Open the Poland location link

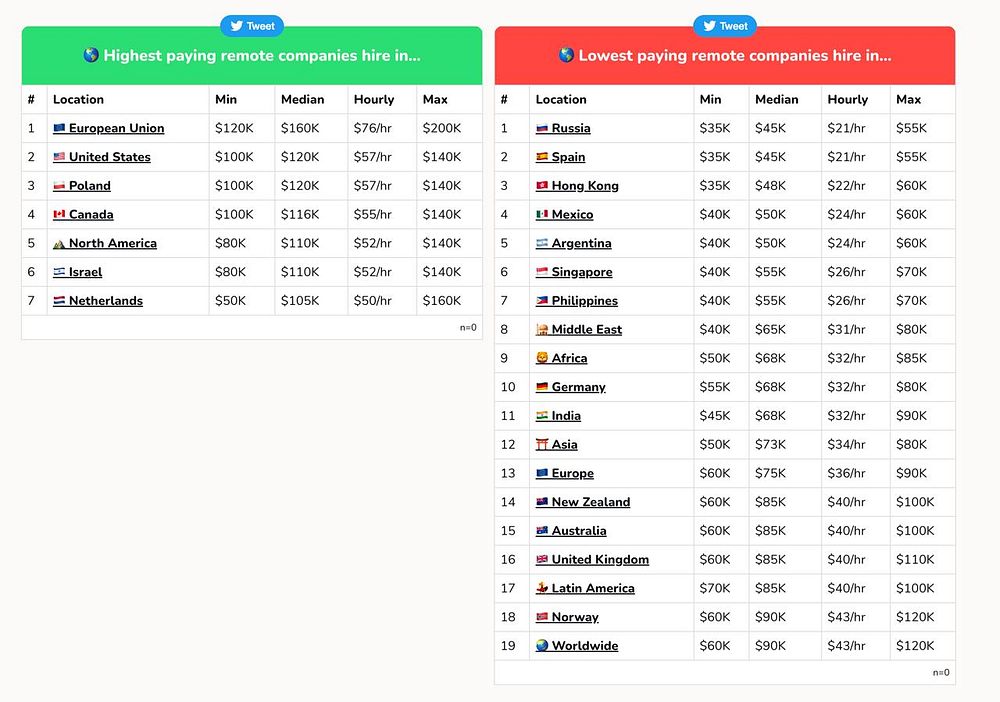[90, 186]
